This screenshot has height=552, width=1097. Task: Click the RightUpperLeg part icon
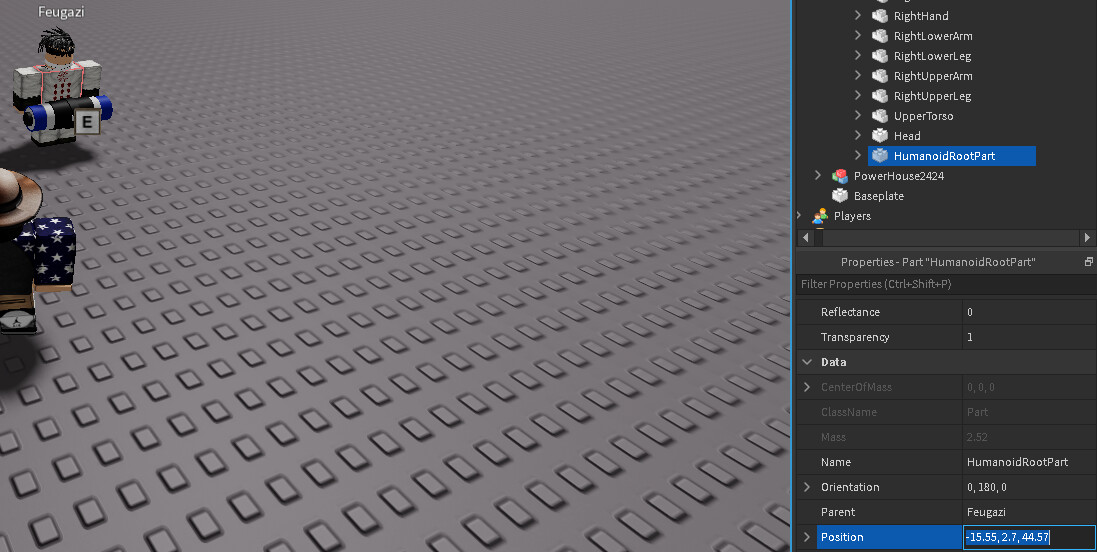click(880, 96)
